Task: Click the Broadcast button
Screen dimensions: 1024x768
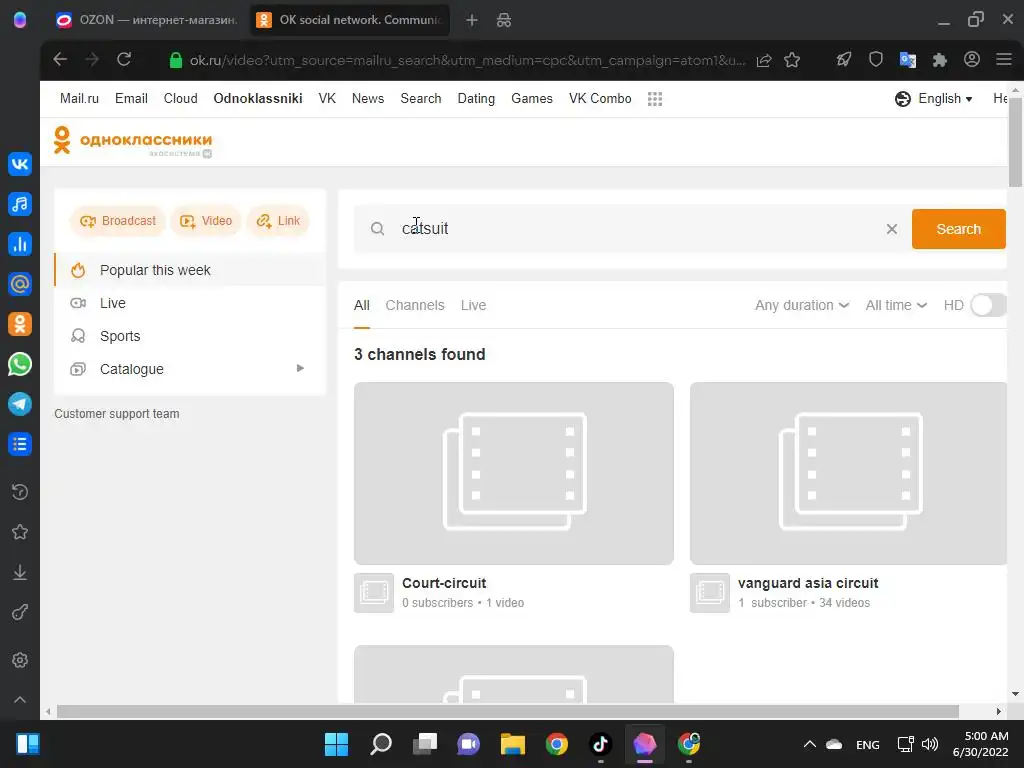Action: [x=118, y=221]
